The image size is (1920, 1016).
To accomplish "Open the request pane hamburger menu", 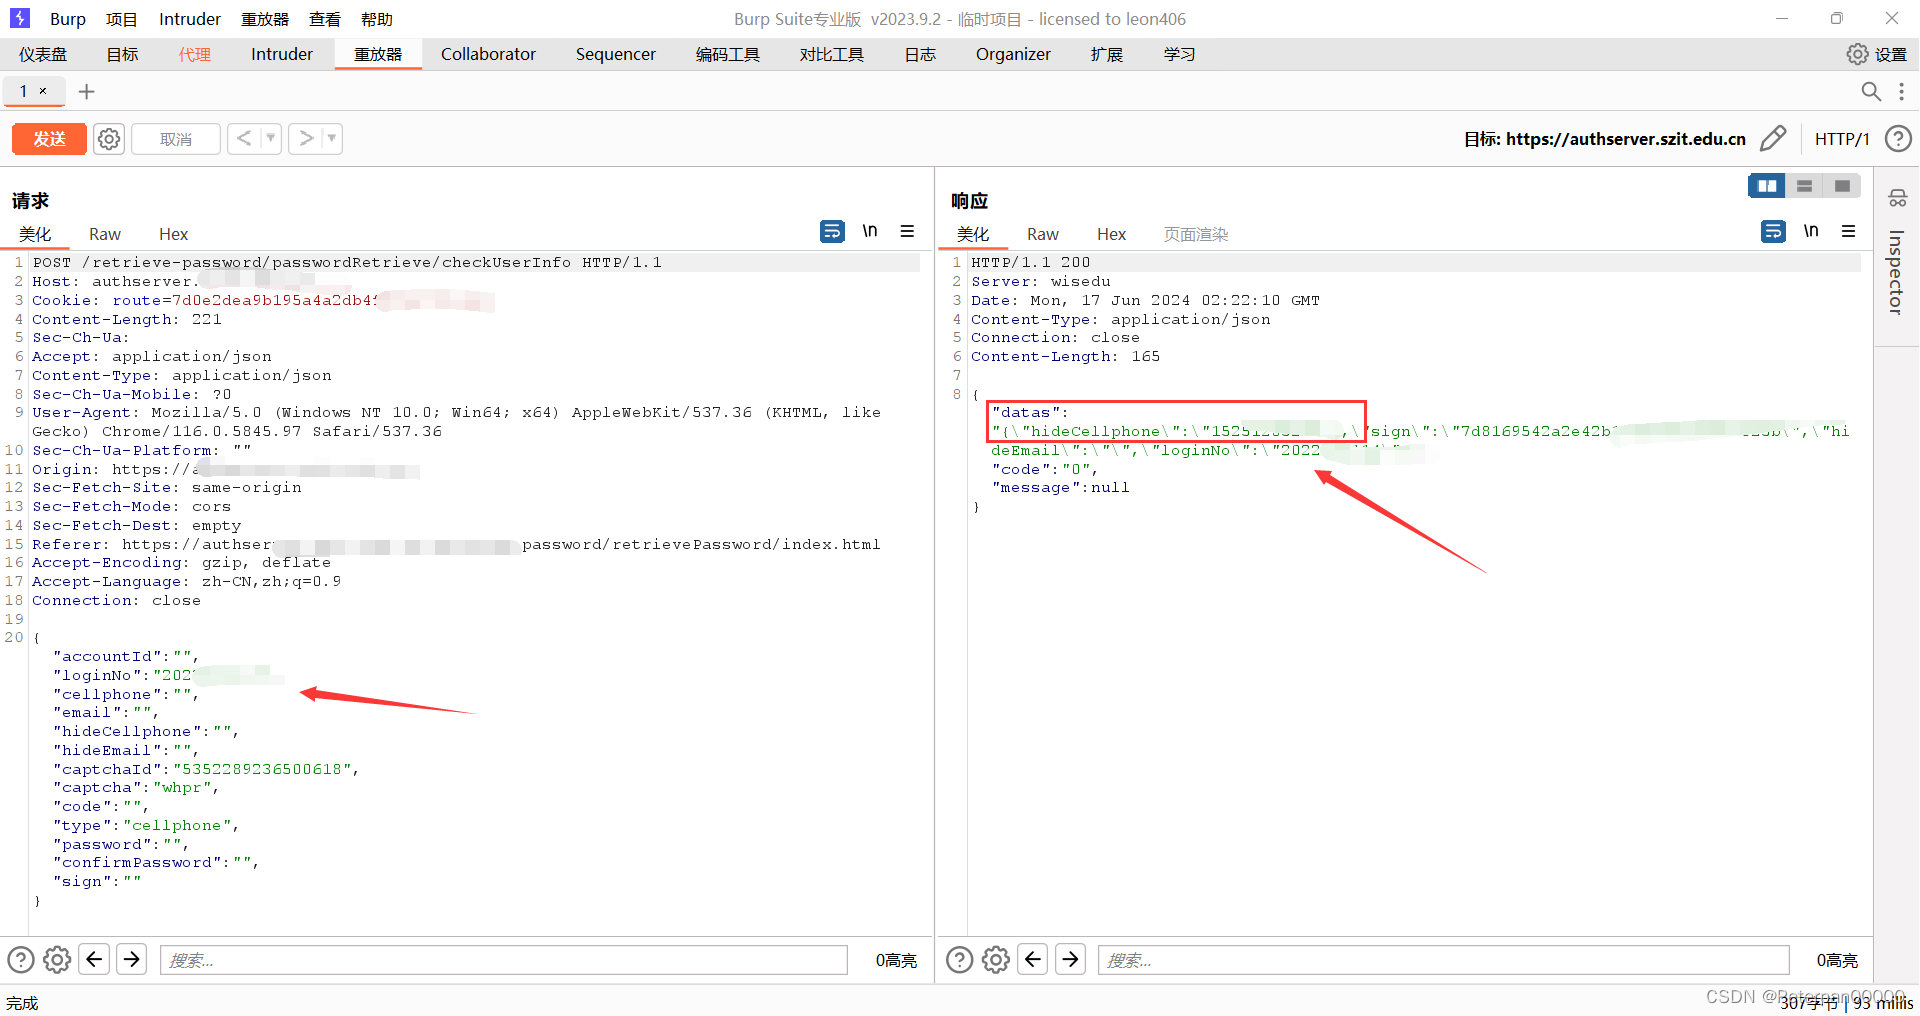I will click(907, 231).
